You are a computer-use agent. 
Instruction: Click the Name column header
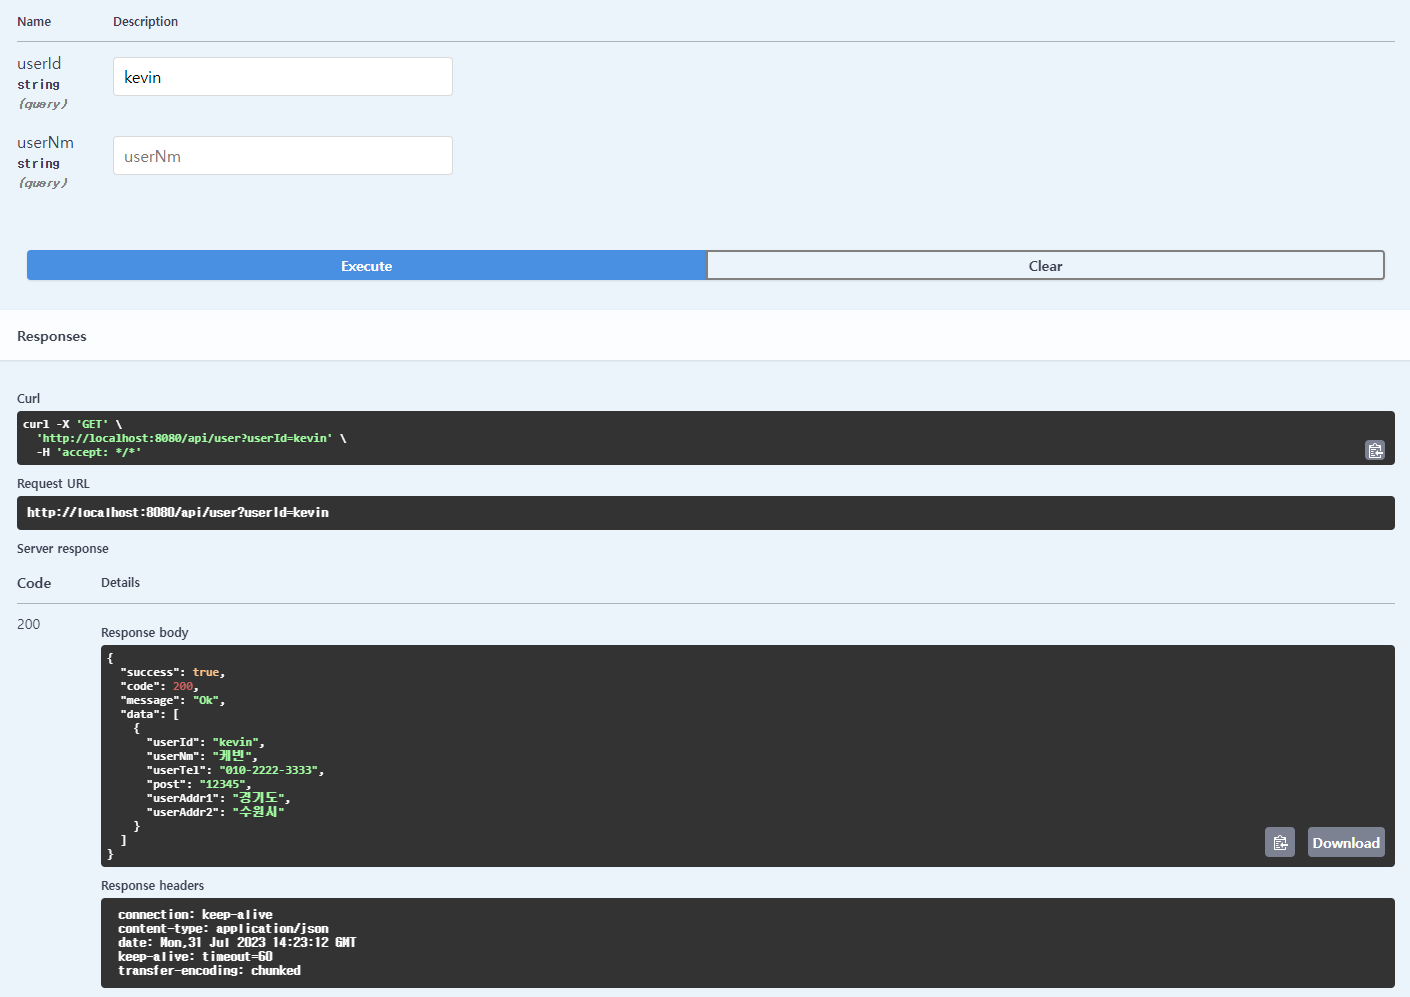click(34, 22)
